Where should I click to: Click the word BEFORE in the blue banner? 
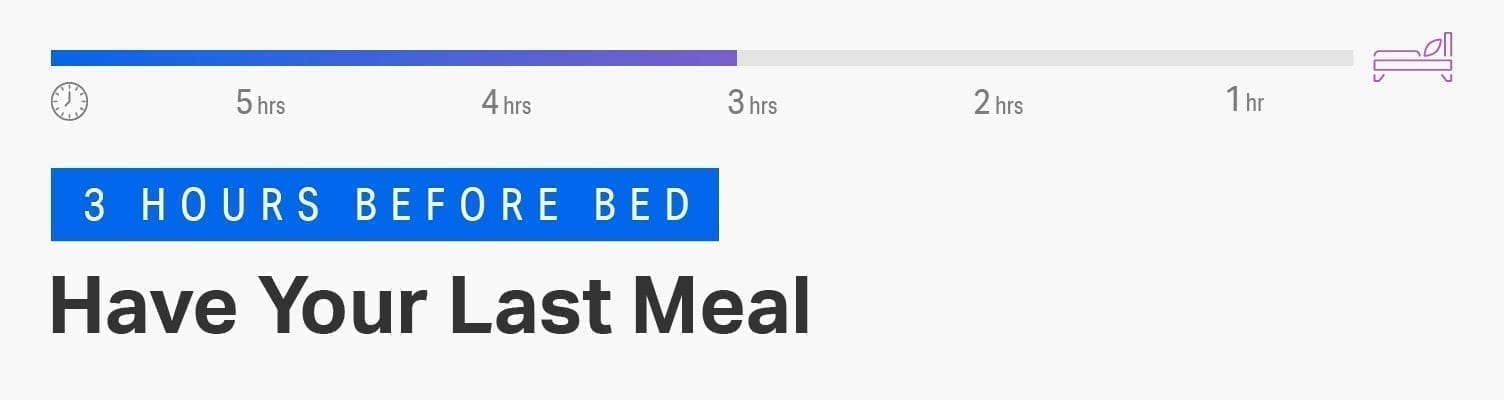pos(458,205)
